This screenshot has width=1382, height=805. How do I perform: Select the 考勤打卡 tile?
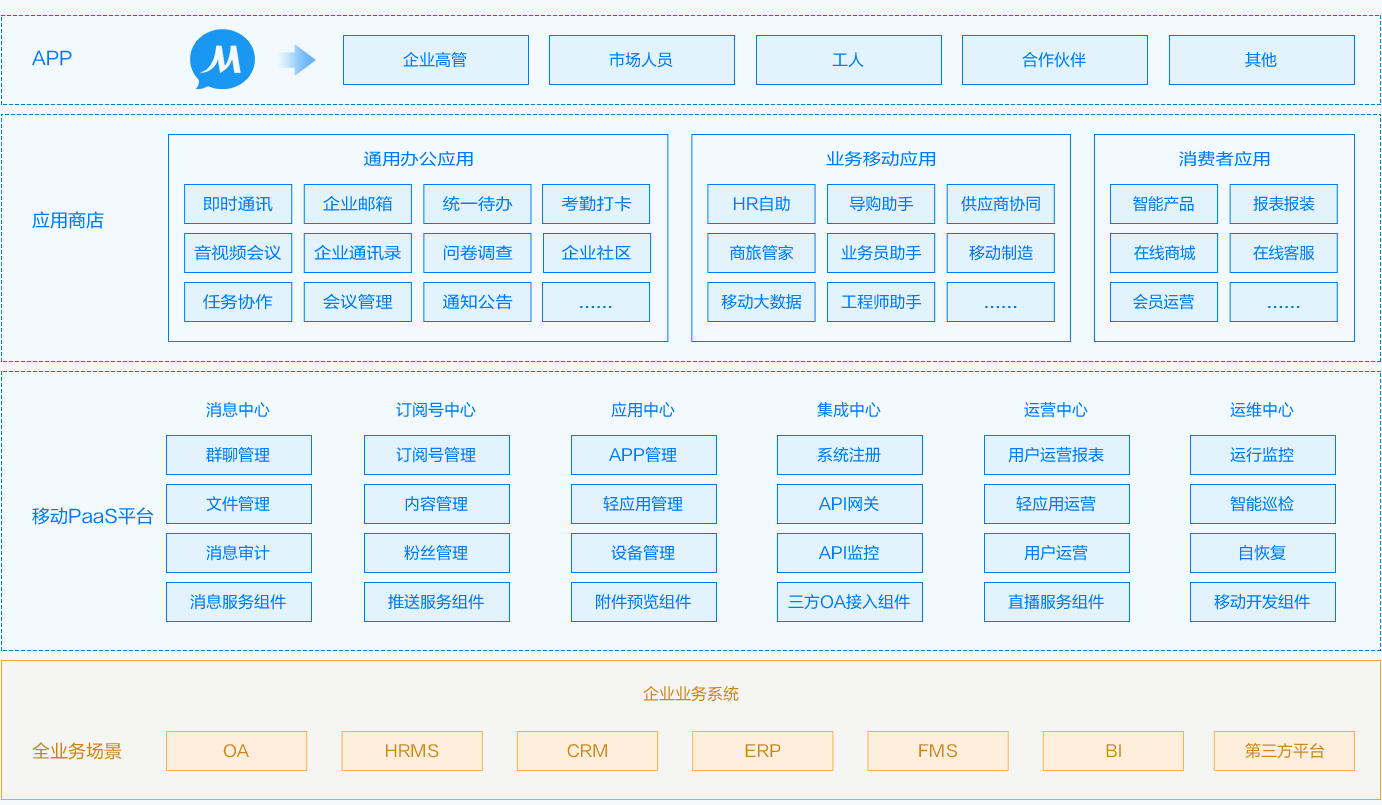click(x=596, y=204)
